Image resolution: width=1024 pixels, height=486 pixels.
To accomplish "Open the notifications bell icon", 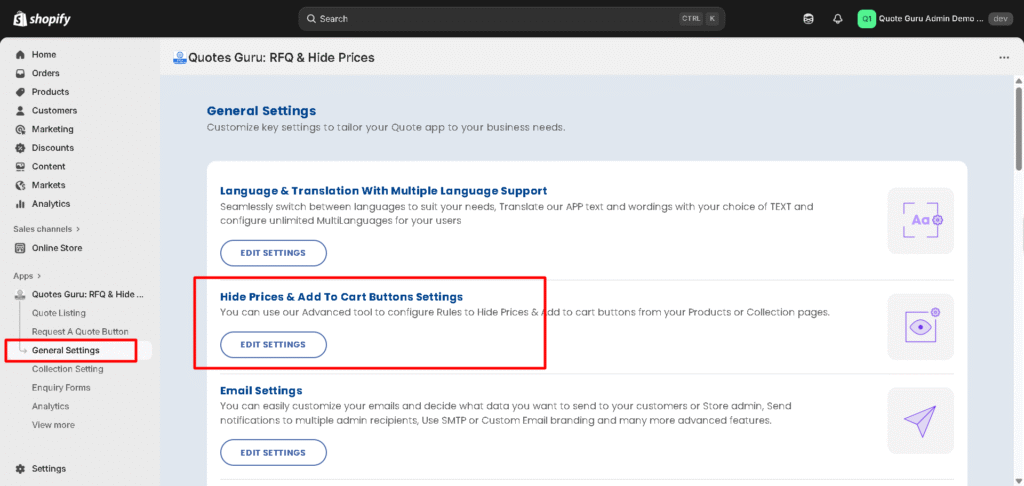I will point(837,19).
